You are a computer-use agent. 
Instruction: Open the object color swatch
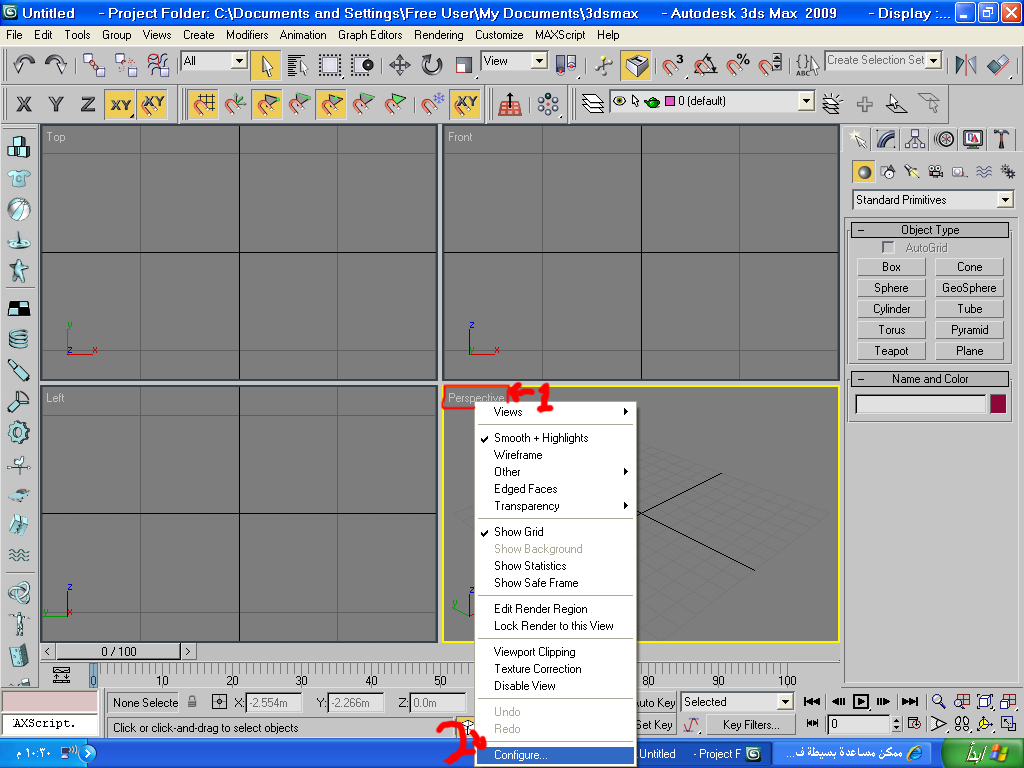point(998,404)
